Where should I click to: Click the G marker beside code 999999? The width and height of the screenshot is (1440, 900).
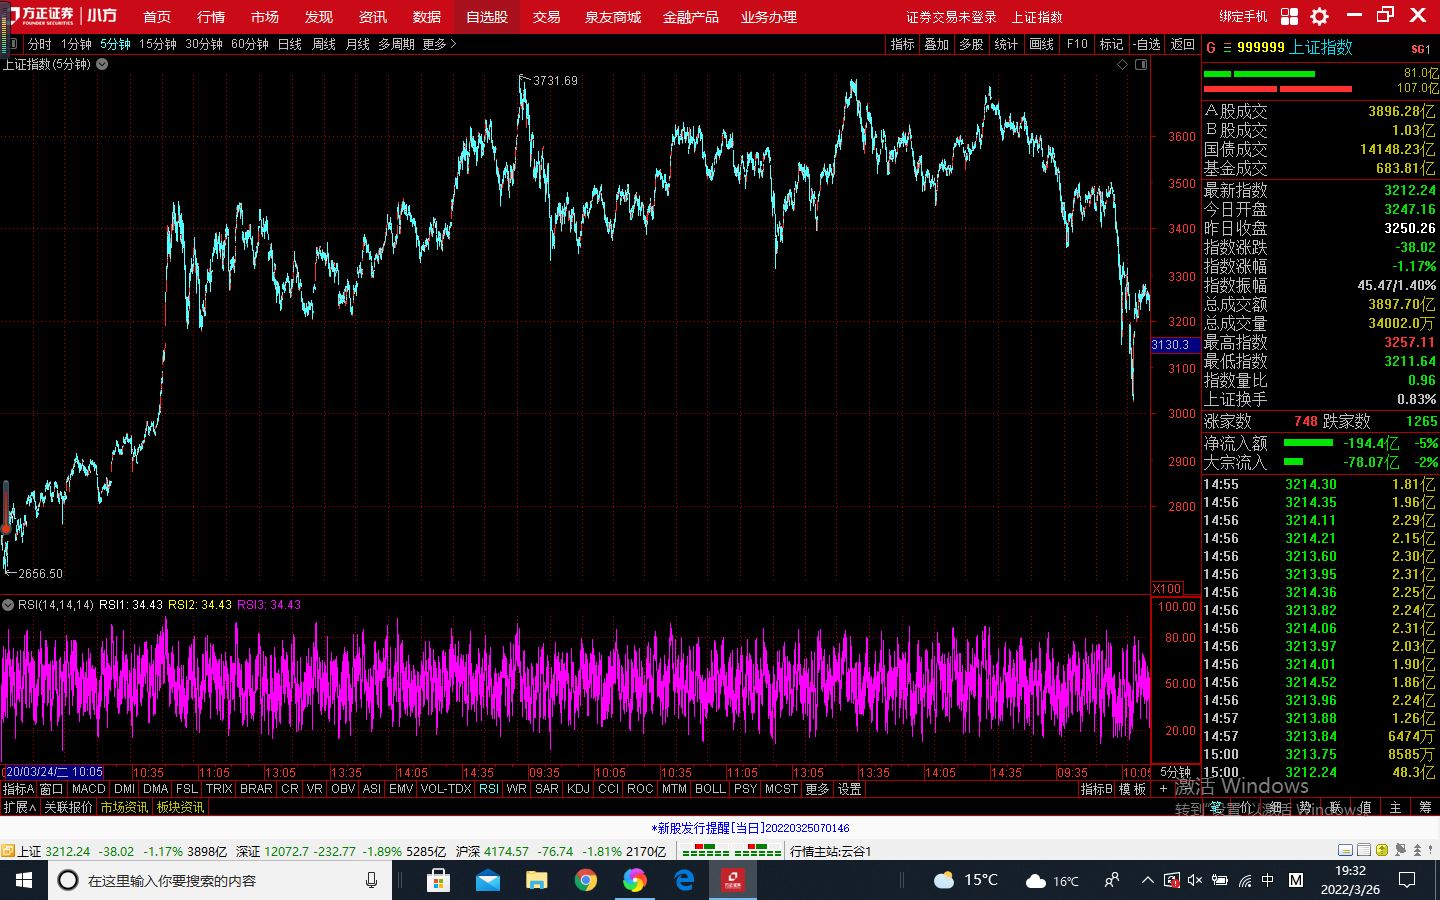coord(1211,47)
